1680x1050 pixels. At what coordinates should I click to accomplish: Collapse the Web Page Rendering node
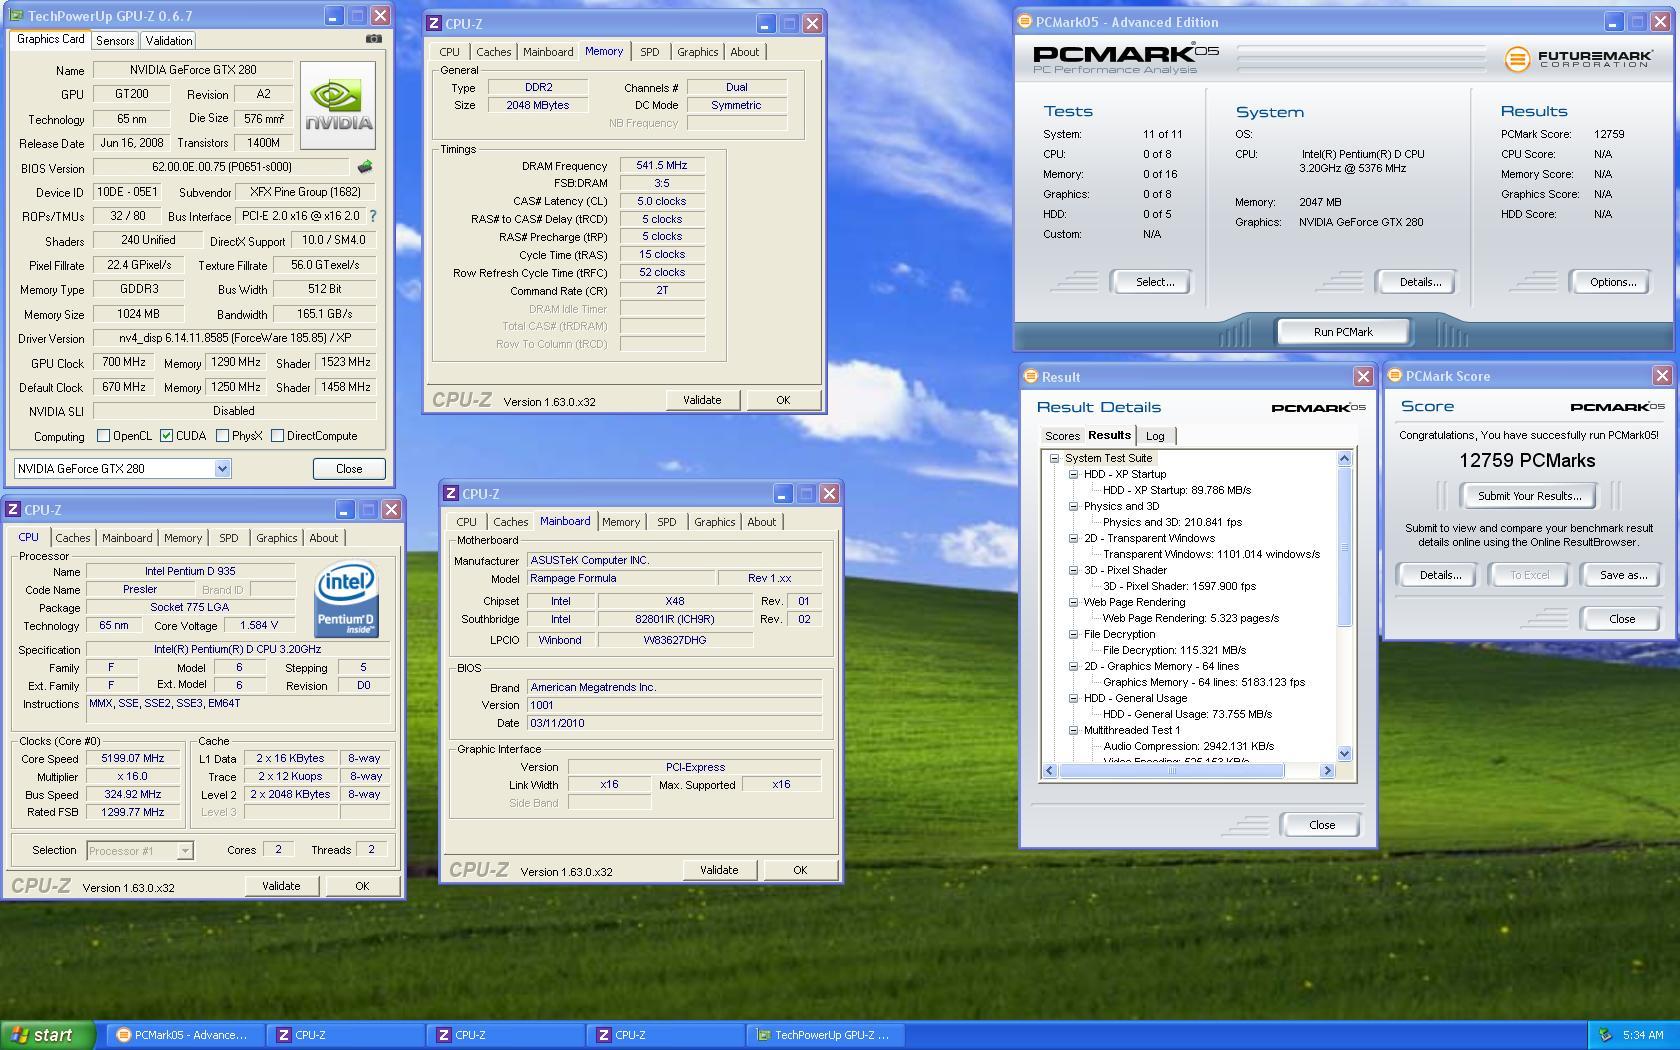pyautogui.click(x=1073, y=602)
